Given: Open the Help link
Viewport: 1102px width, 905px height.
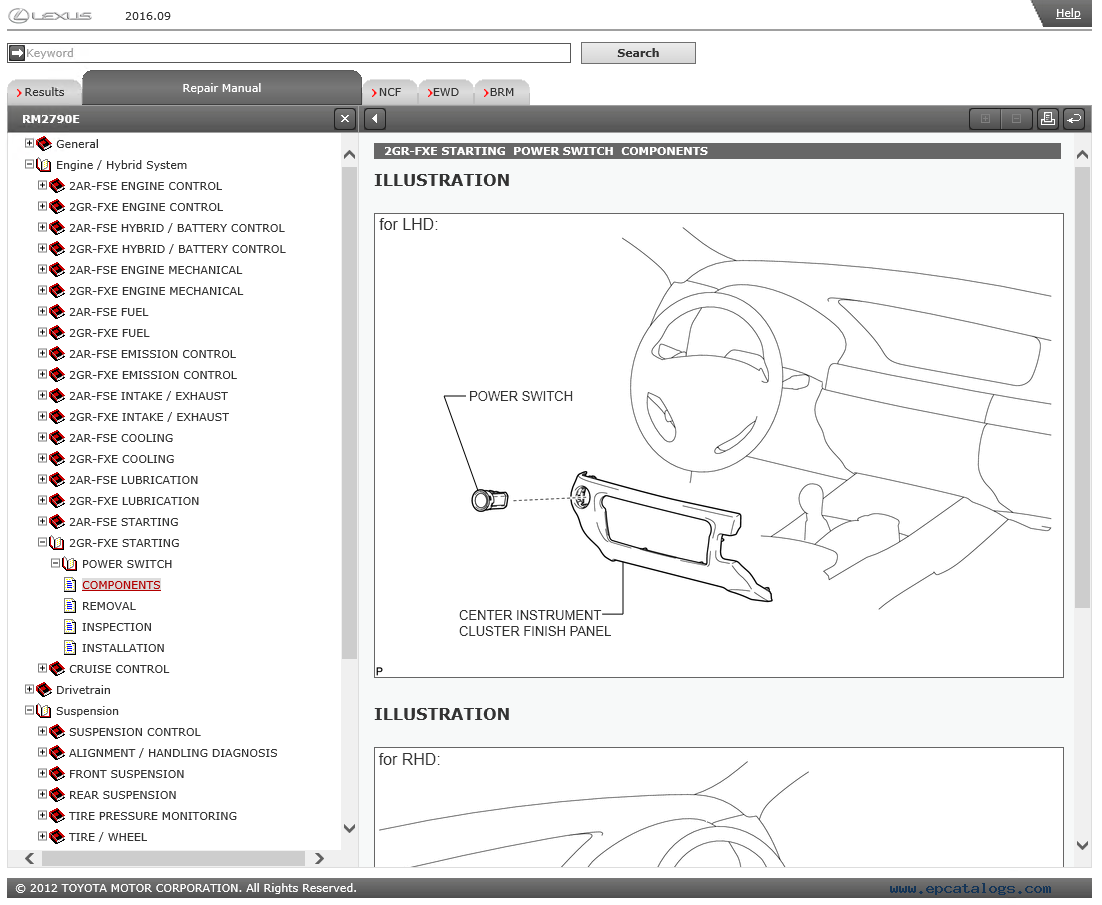Looking at the screenshot, I should [x=1068, y=13].
